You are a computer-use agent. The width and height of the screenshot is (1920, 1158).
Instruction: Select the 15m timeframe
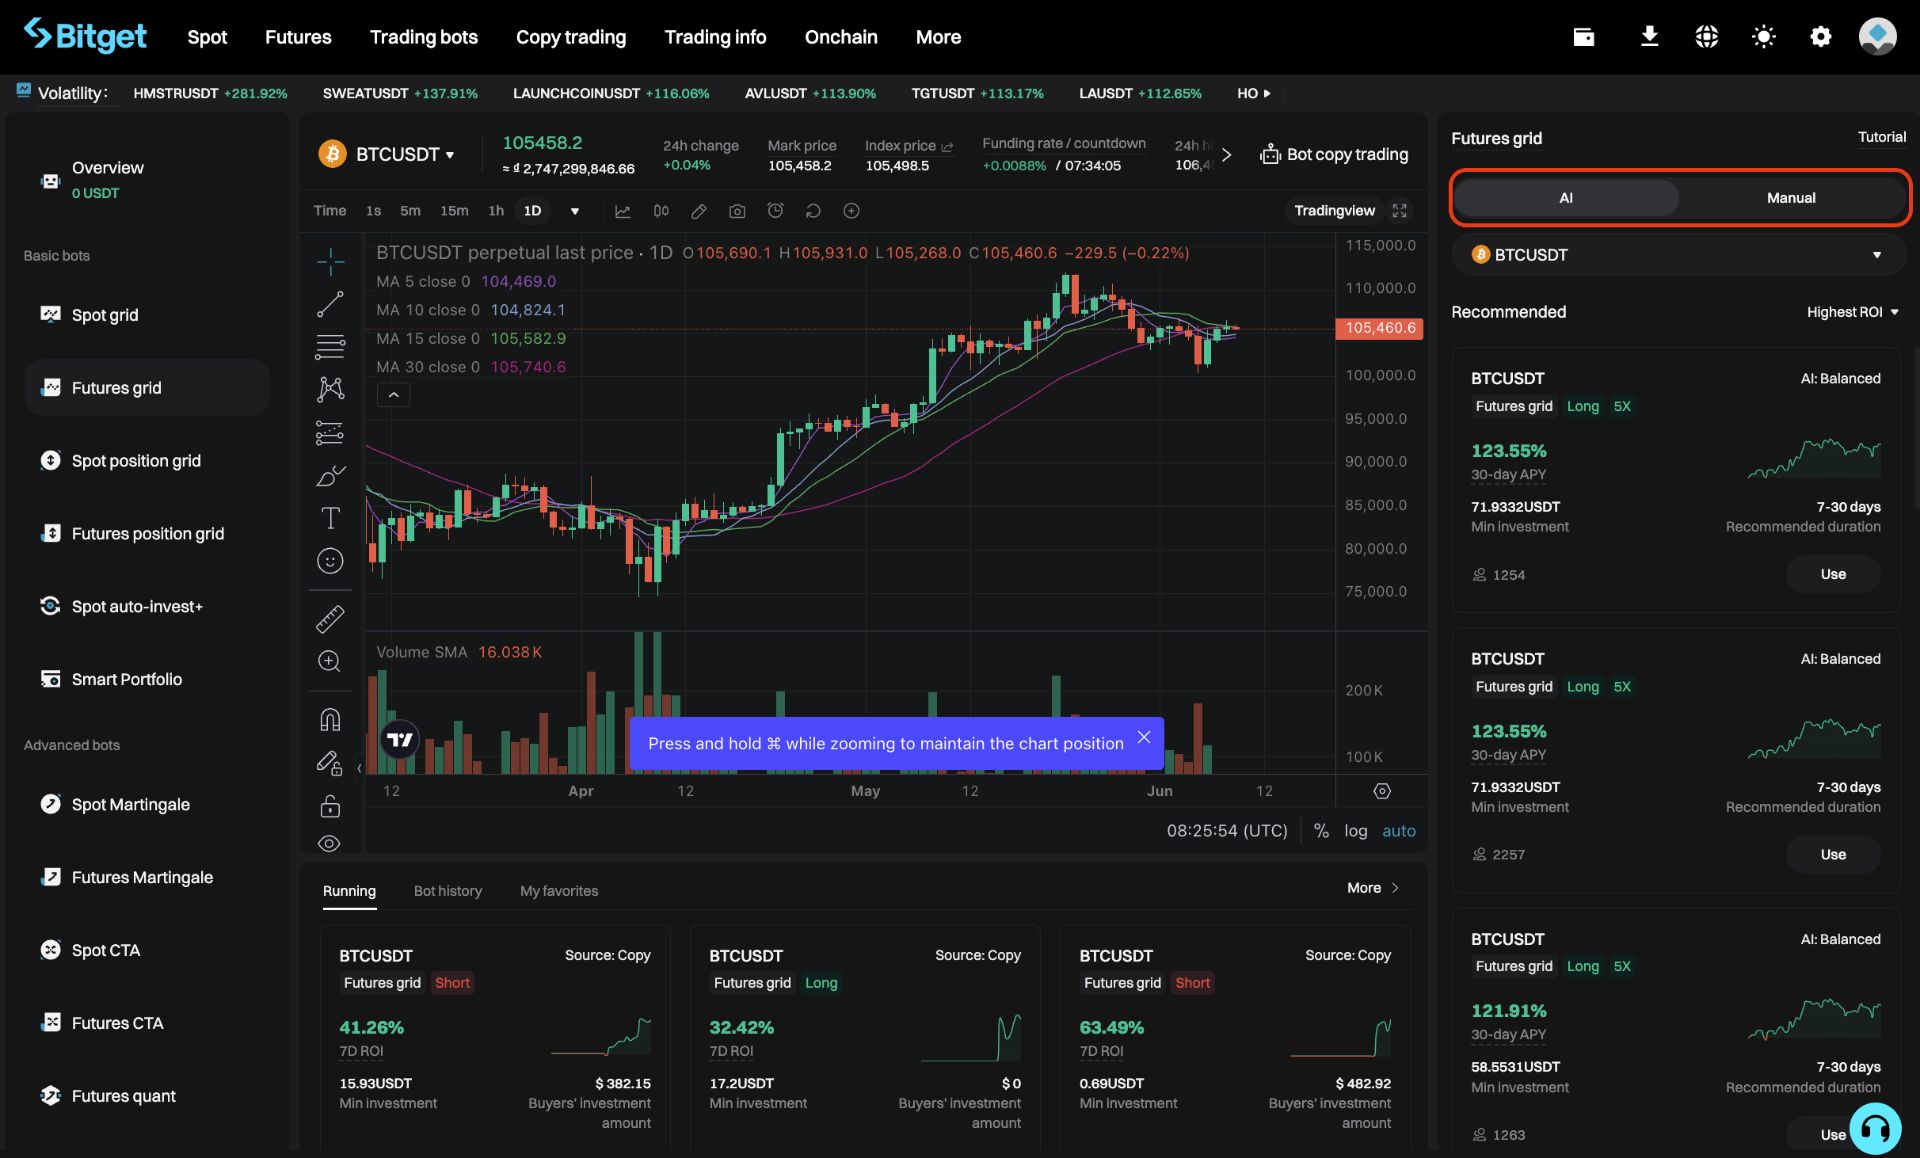(454, 211)
